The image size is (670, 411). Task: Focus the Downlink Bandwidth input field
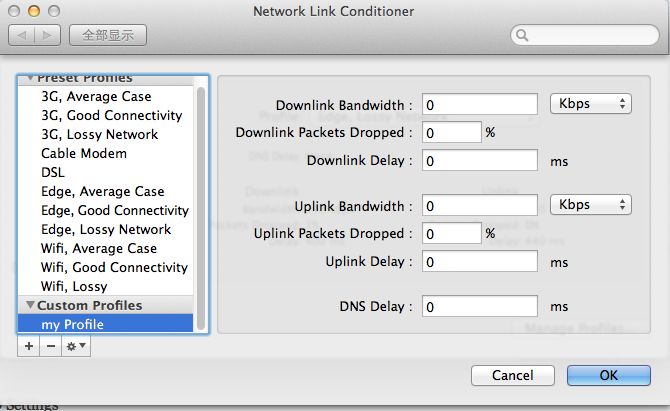pos(480,105)
